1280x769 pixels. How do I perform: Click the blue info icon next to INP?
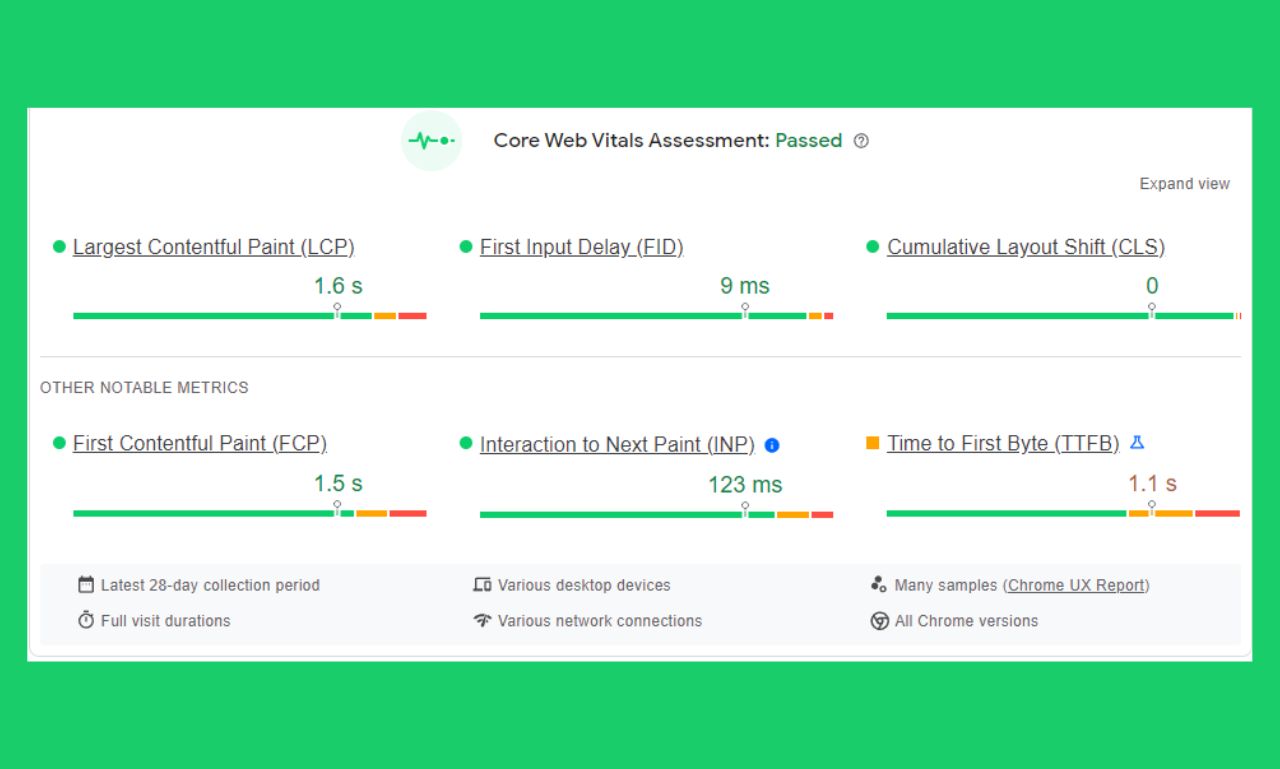pyautogui.click(x=771, y=447)
